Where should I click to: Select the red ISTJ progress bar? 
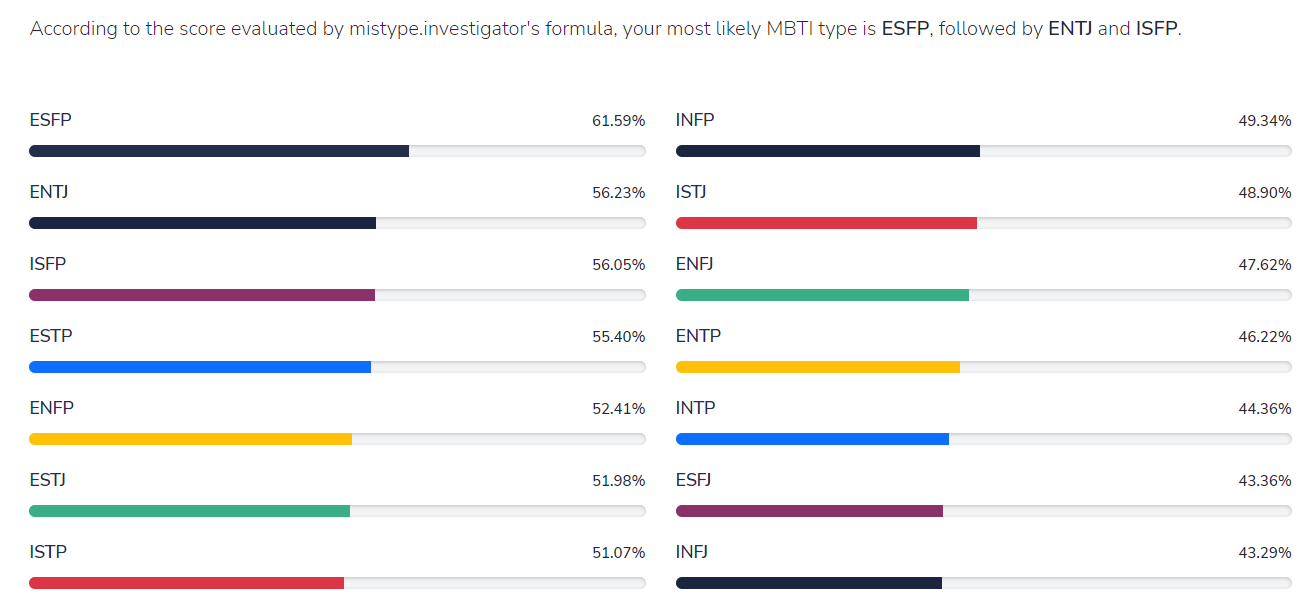pyautogui.click(x=983, y=223)
